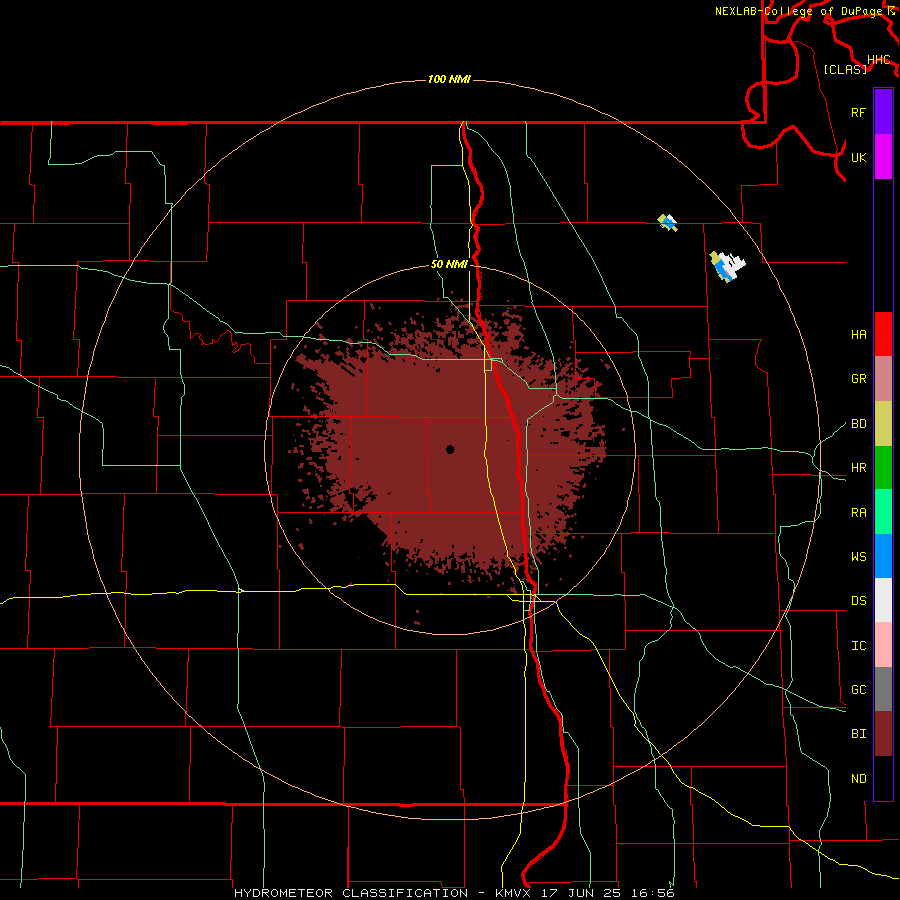Click the WS legend label

(859, 556)
